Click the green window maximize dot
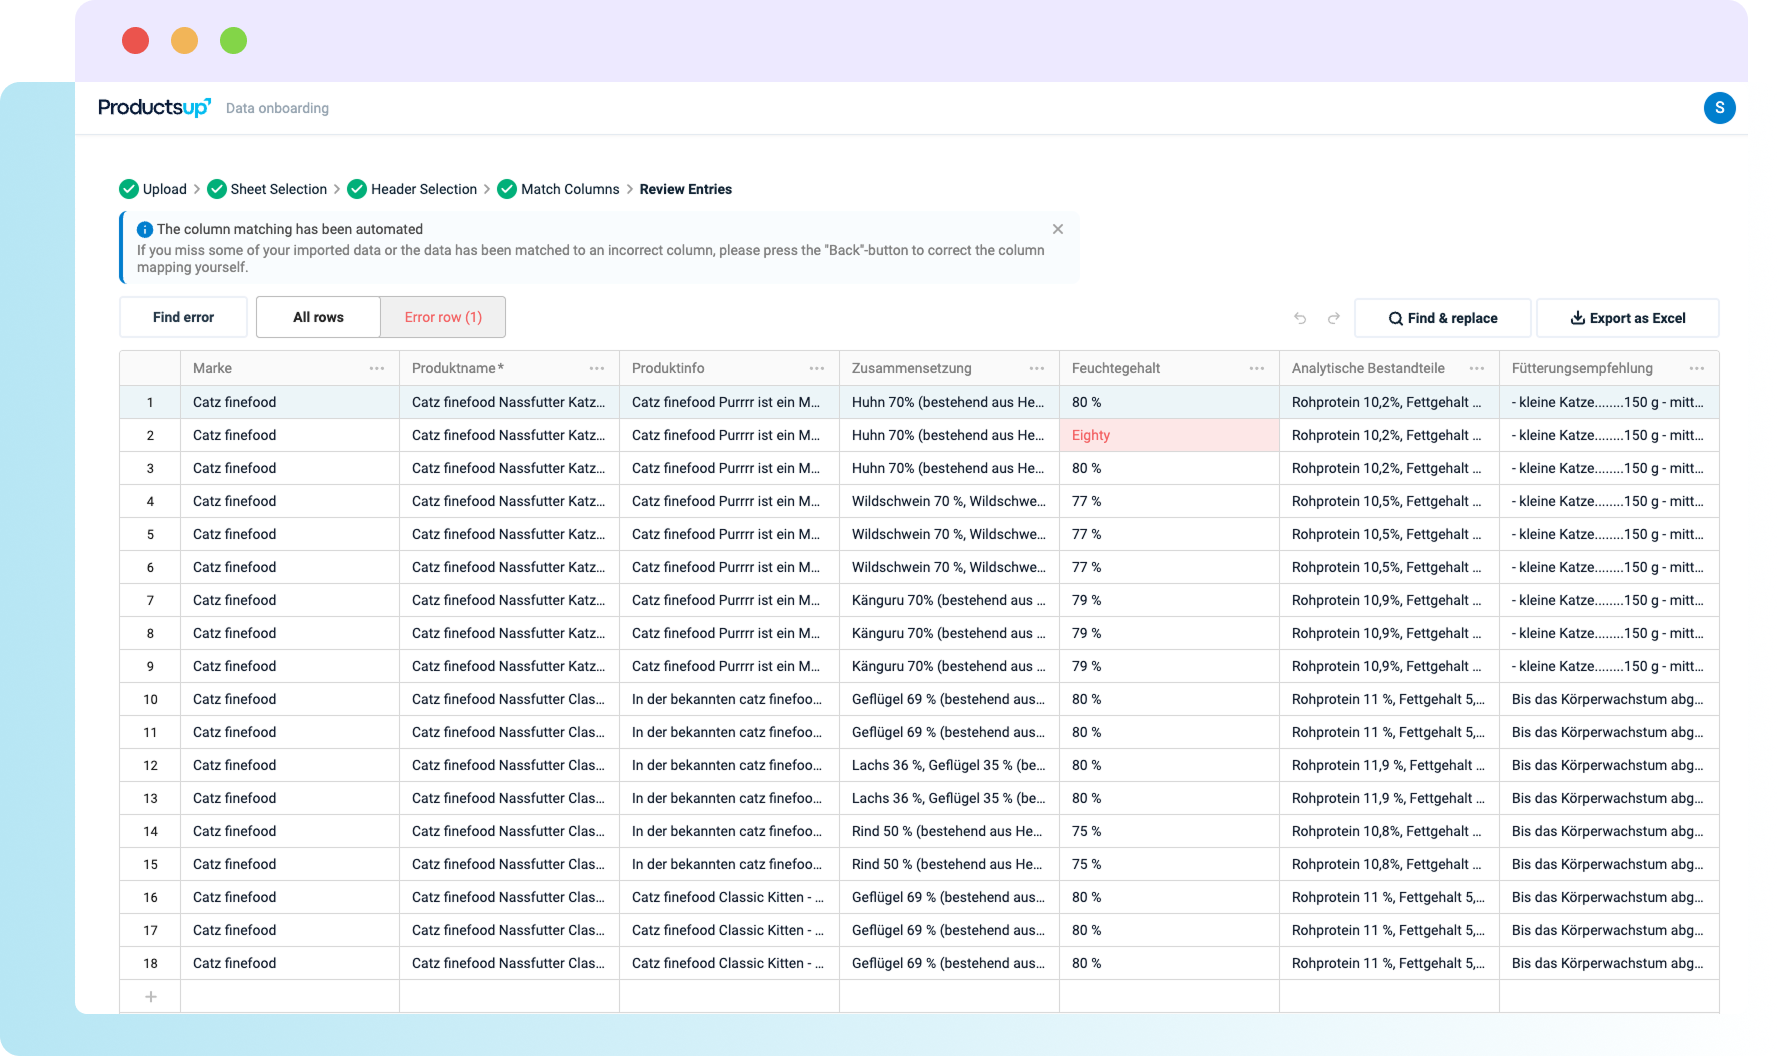The height and width of the screenshot is (1056, 1780). 233,40
